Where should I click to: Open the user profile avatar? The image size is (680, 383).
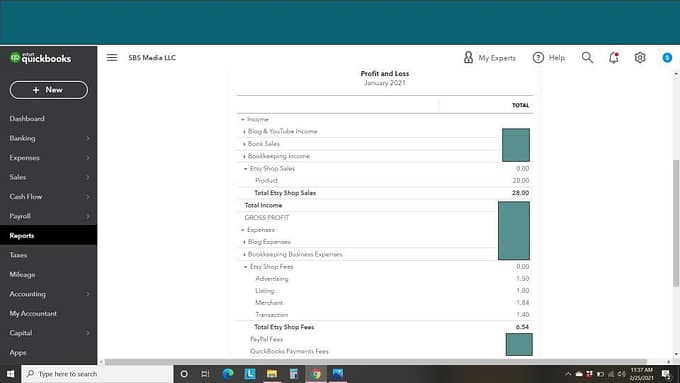pyautogui.click(x=667, y=58)
